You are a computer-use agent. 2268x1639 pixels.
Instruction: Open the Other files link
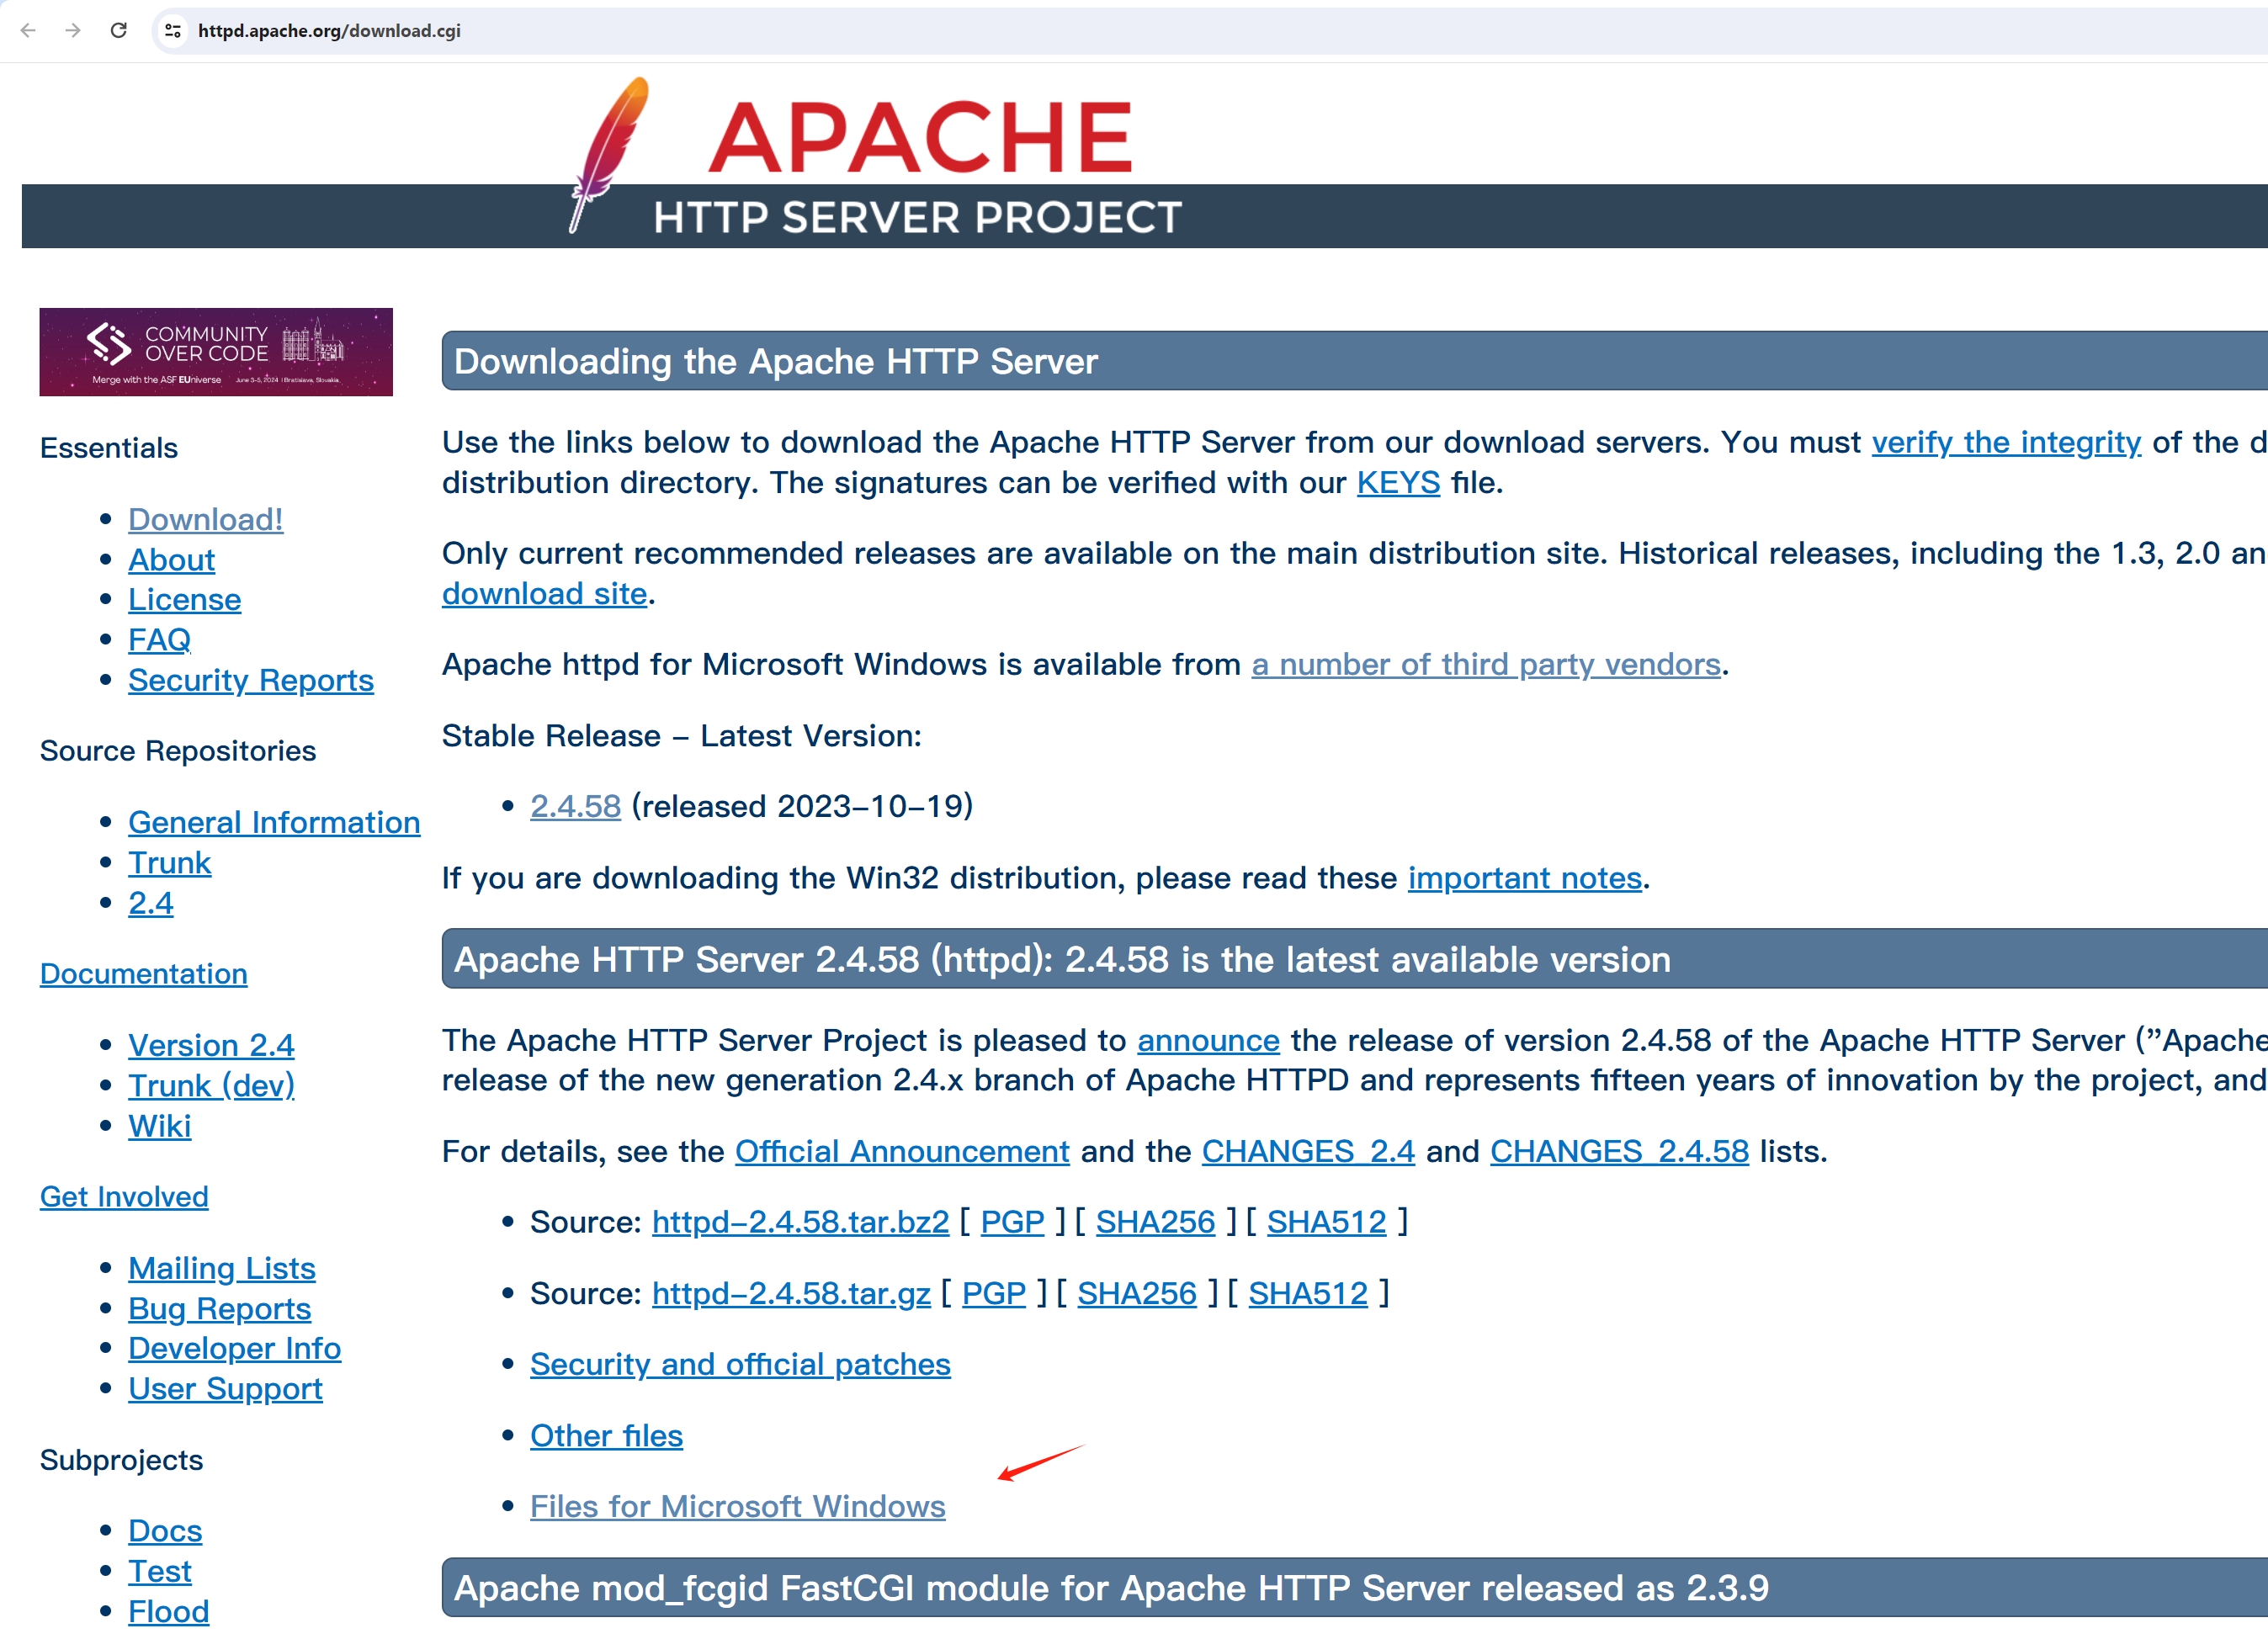tap(606, 1436)
